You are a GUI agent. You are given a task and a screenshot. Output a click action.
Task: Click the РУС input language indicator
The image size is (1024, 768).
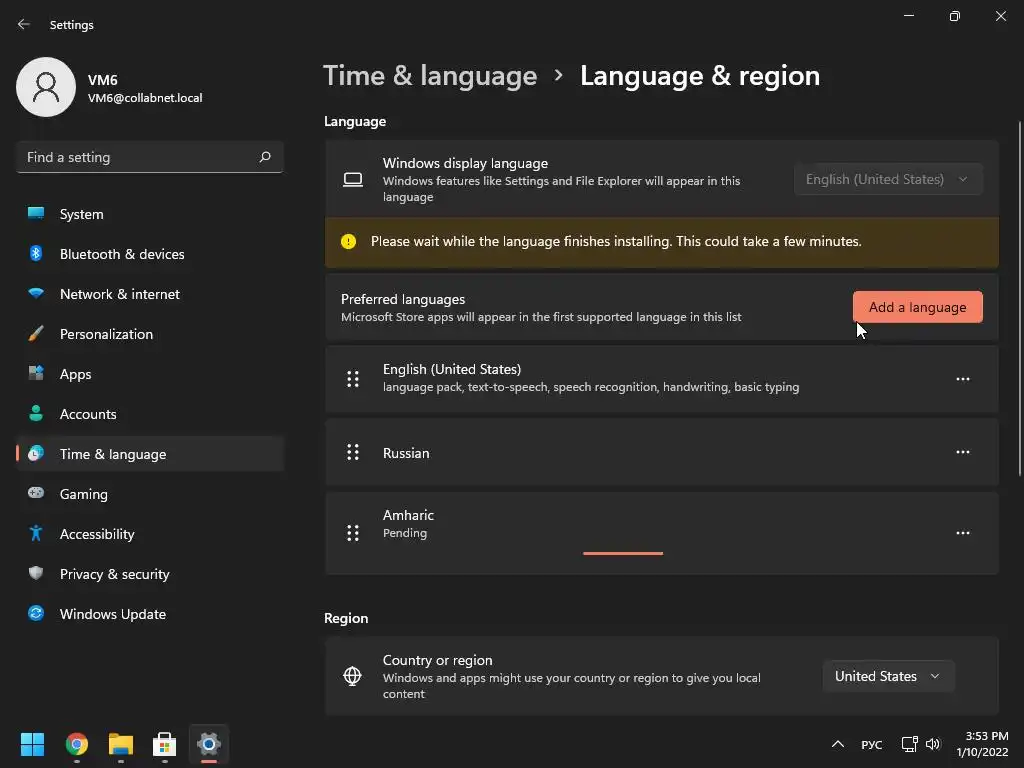click(x=871, y=744)
